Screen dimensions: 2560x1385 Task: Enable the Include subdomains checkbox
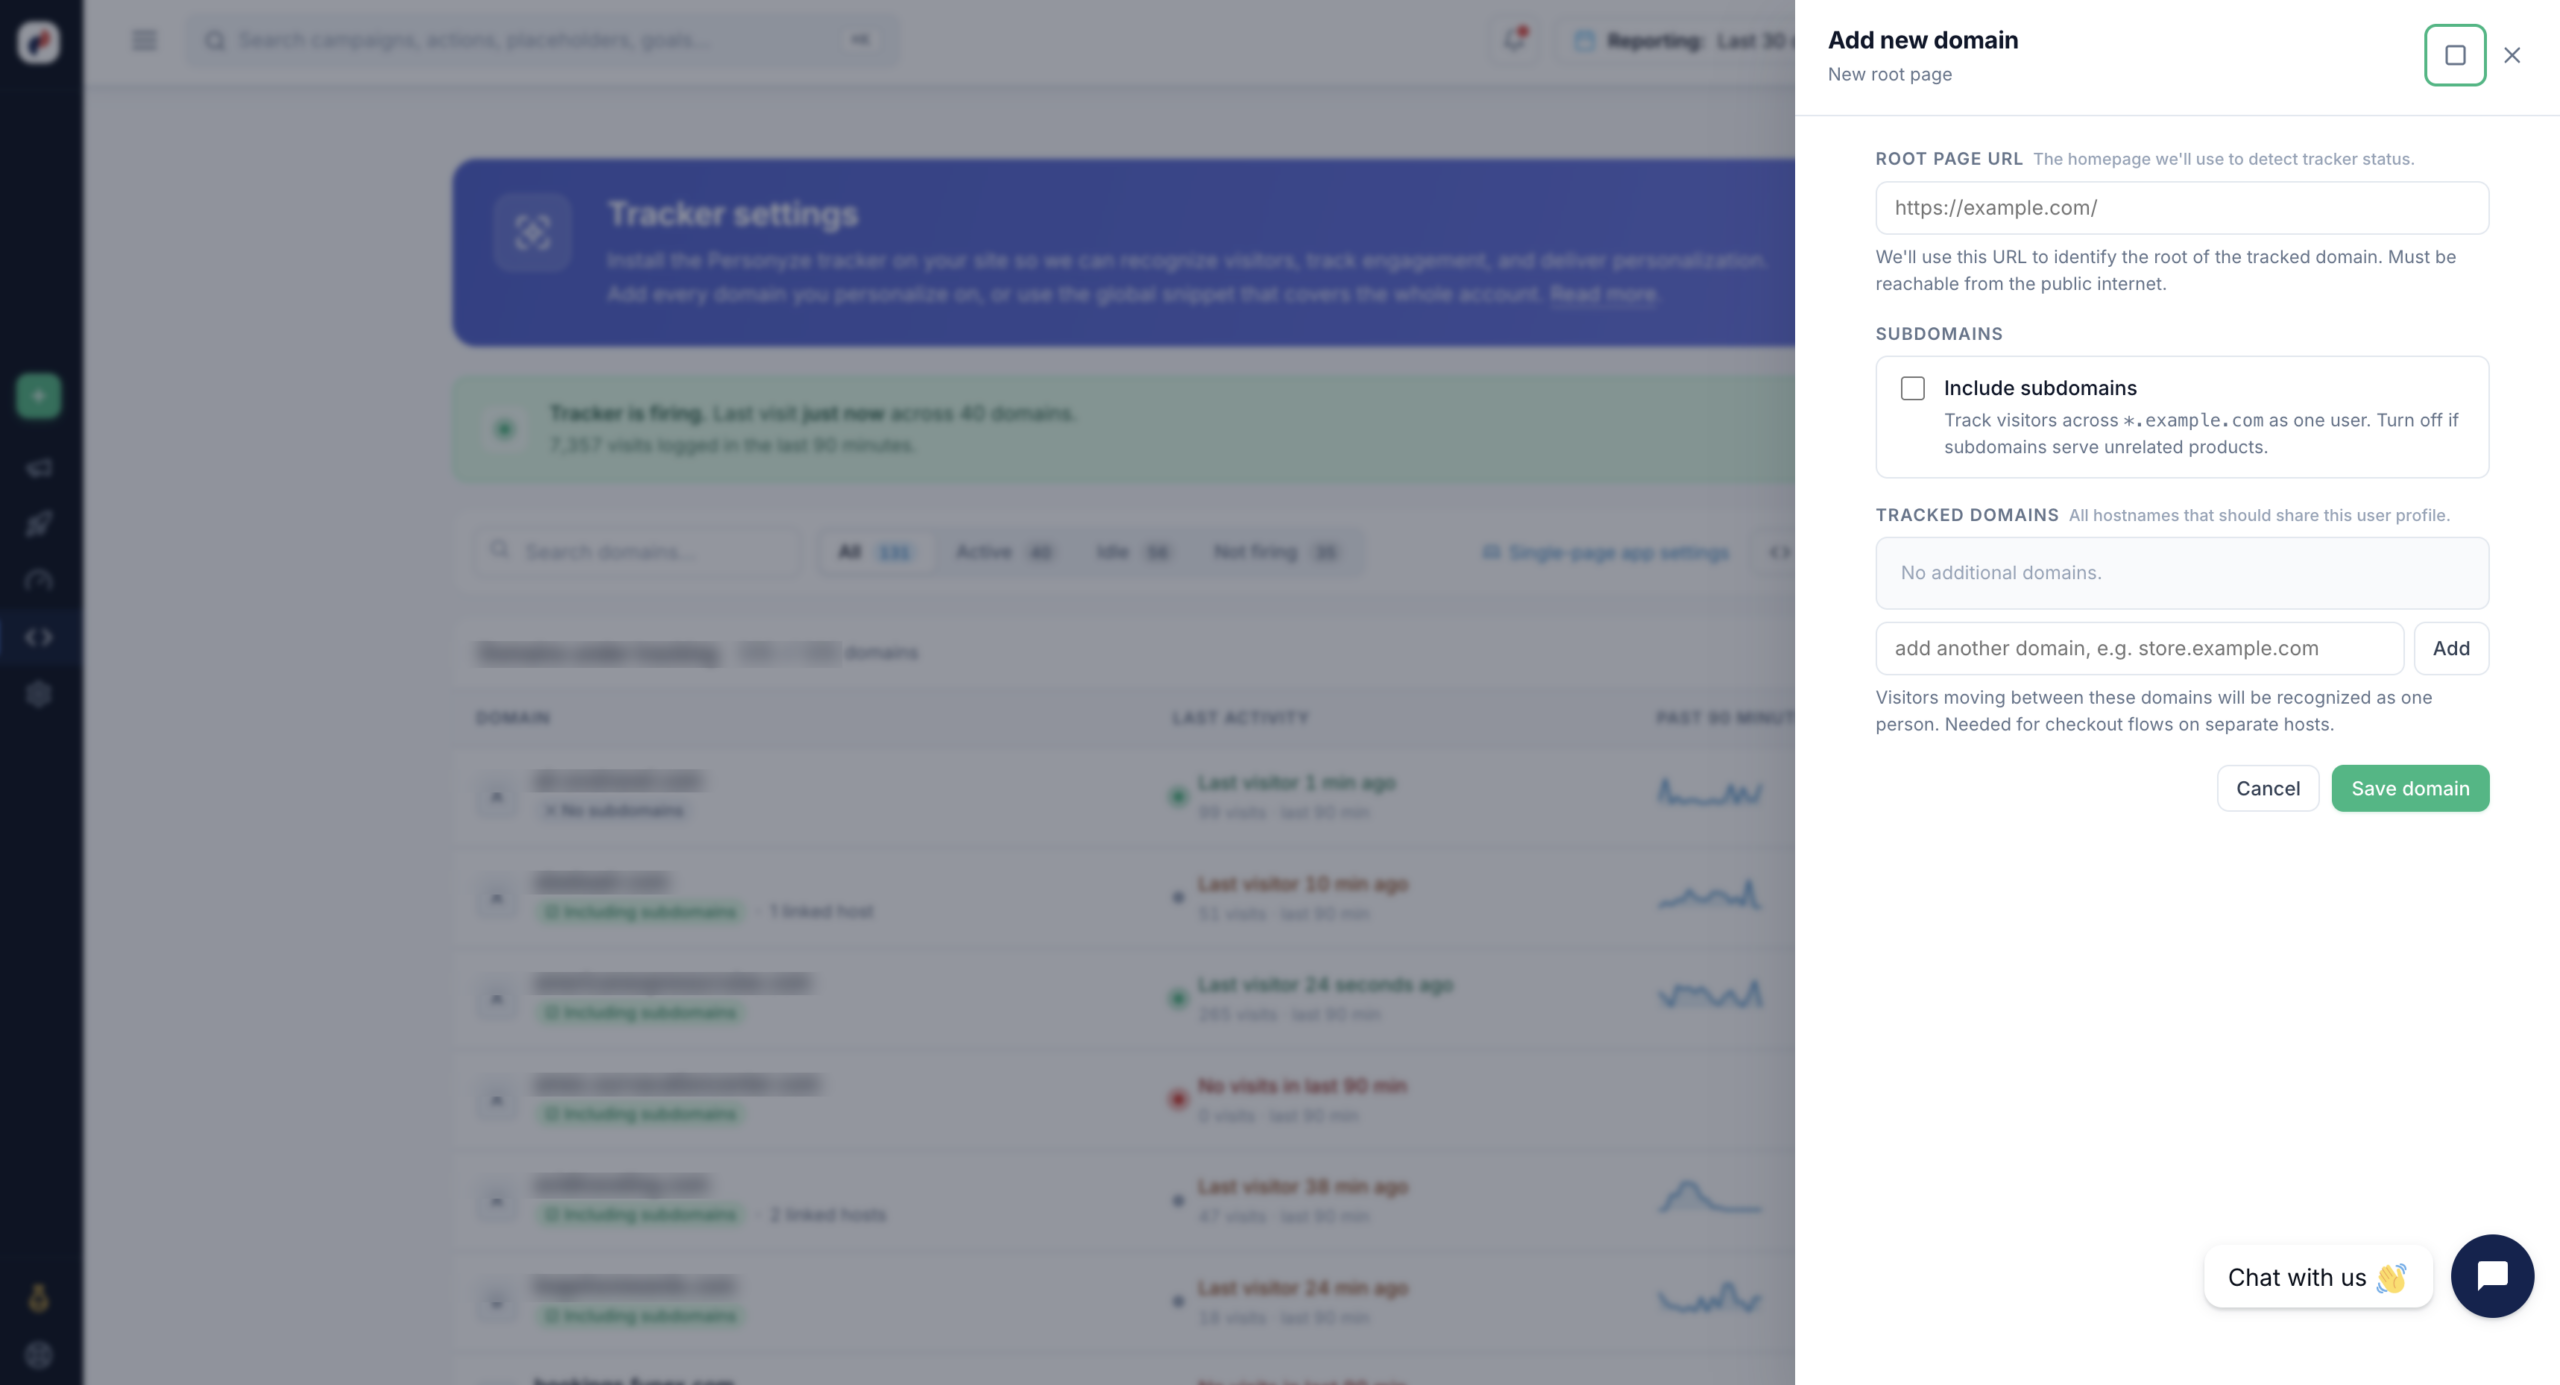[x=1912, y=388]
